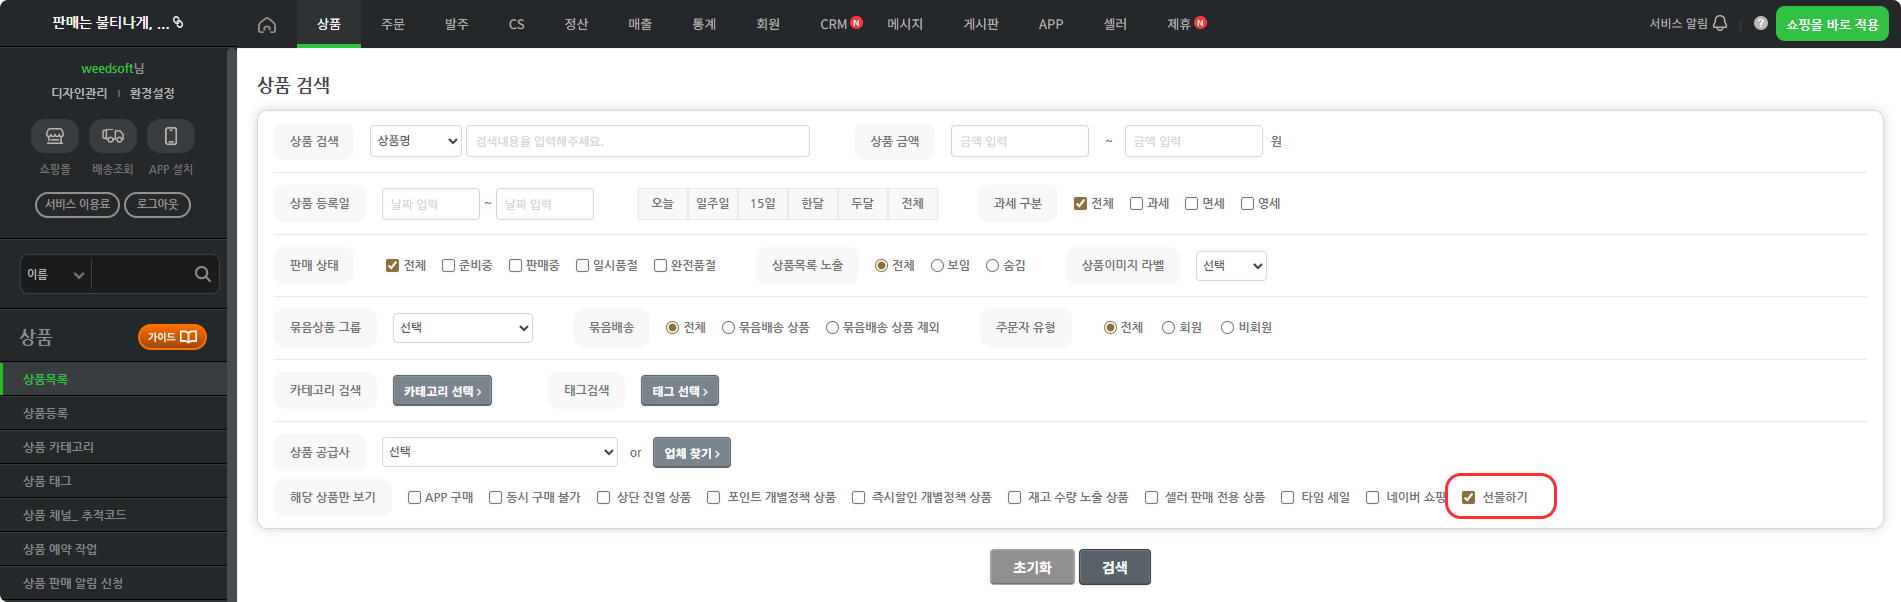Check the 면세 checkbox
The image size is (1901, 602).
(x=1192, y=204)
